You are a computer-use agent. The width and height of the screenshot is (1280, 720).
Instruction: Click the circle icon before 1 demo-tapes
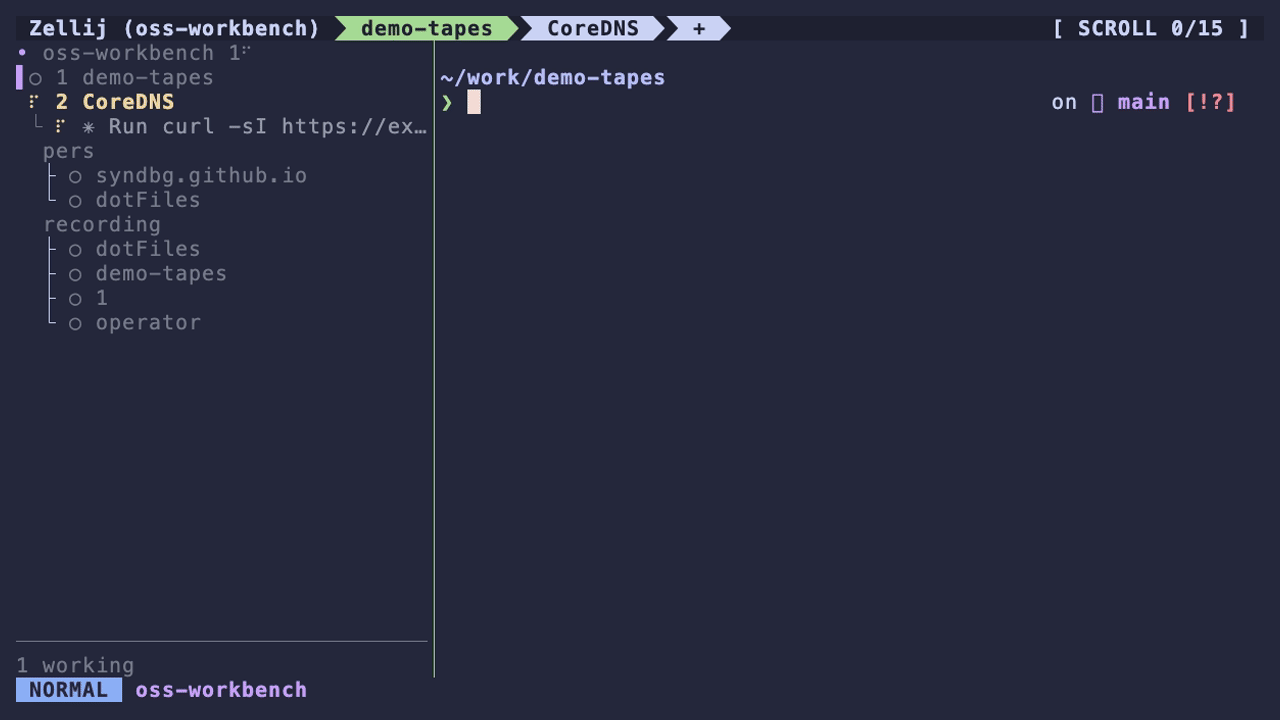(x=35, y=79)
